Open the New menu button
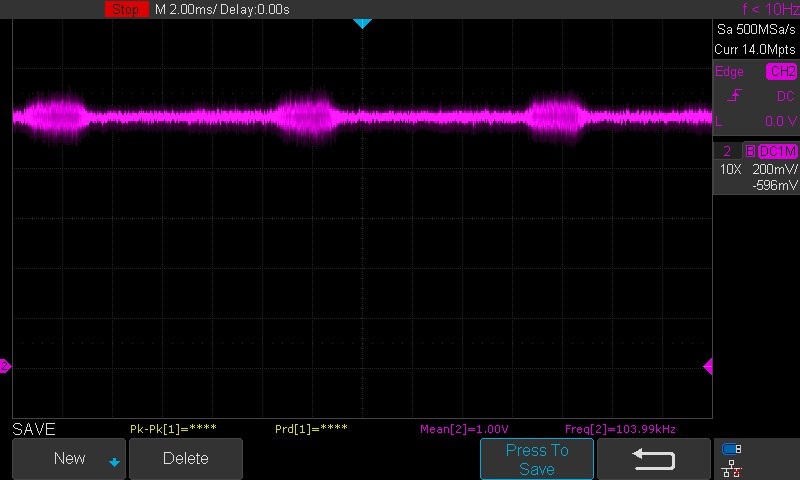Image resolution: width=800 pixels, height=480 pixels. click(x=69, y=459)
